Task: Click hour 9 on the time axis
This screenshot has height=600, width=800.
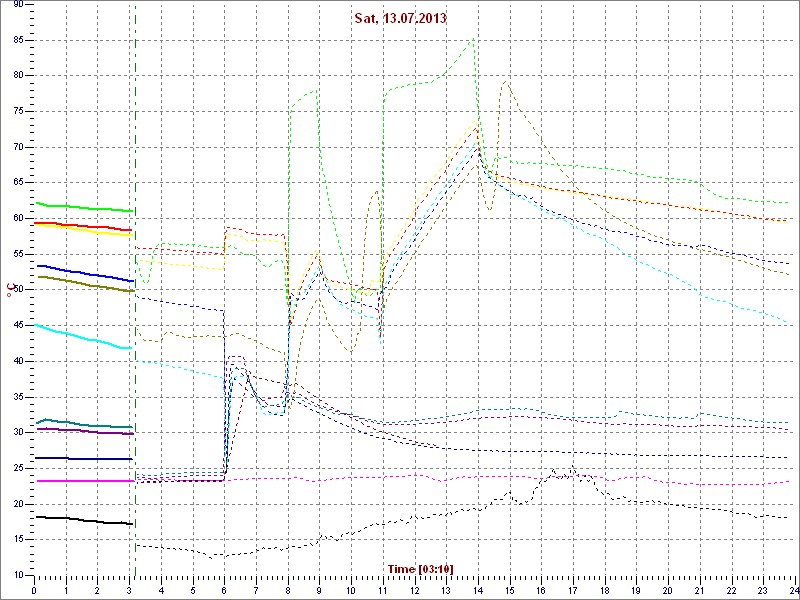Action: 320,589
